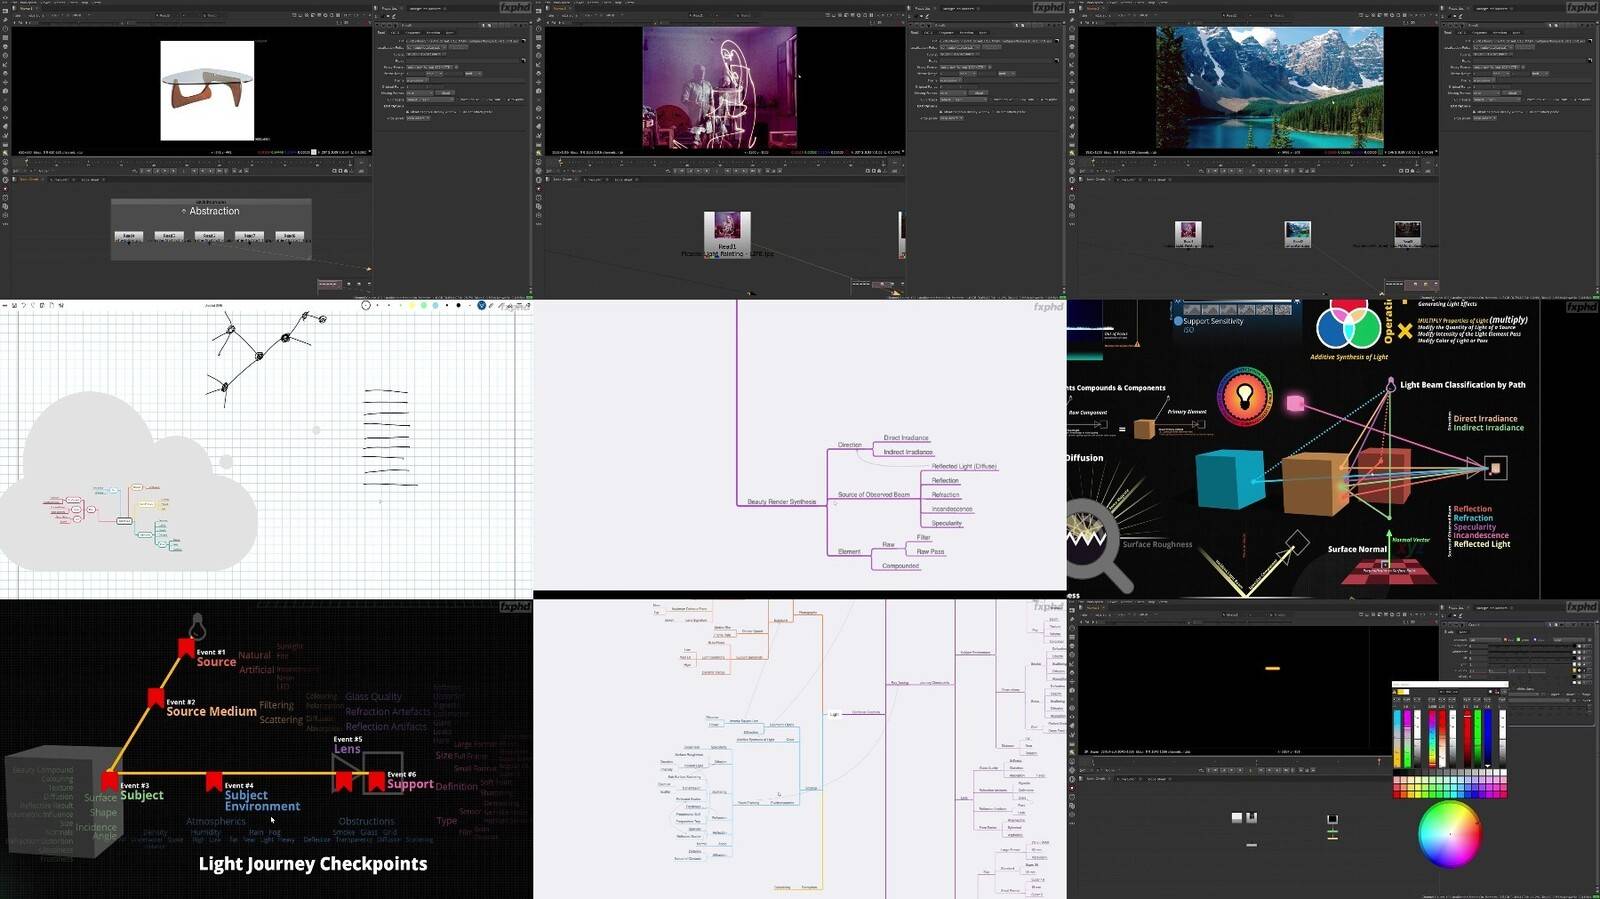Click the glowing lightbulb icon in the multicolored ring
1600x899 pixels.
(1244, 396)
